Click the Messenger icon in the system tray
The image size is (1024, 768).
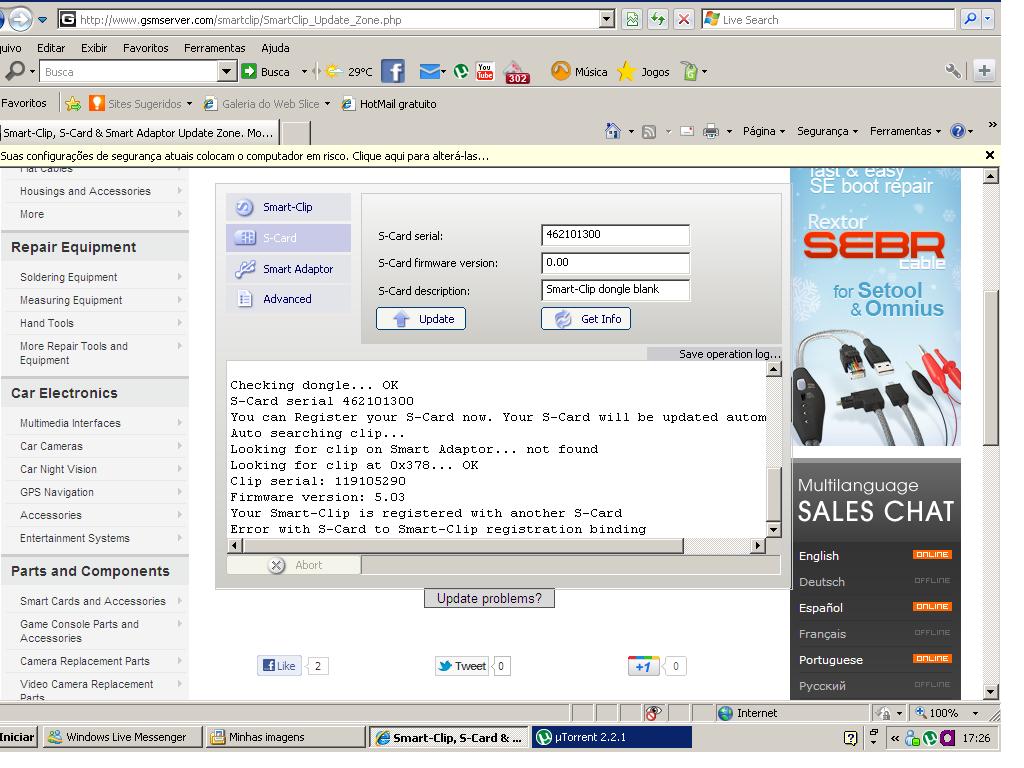click(912, 738)
